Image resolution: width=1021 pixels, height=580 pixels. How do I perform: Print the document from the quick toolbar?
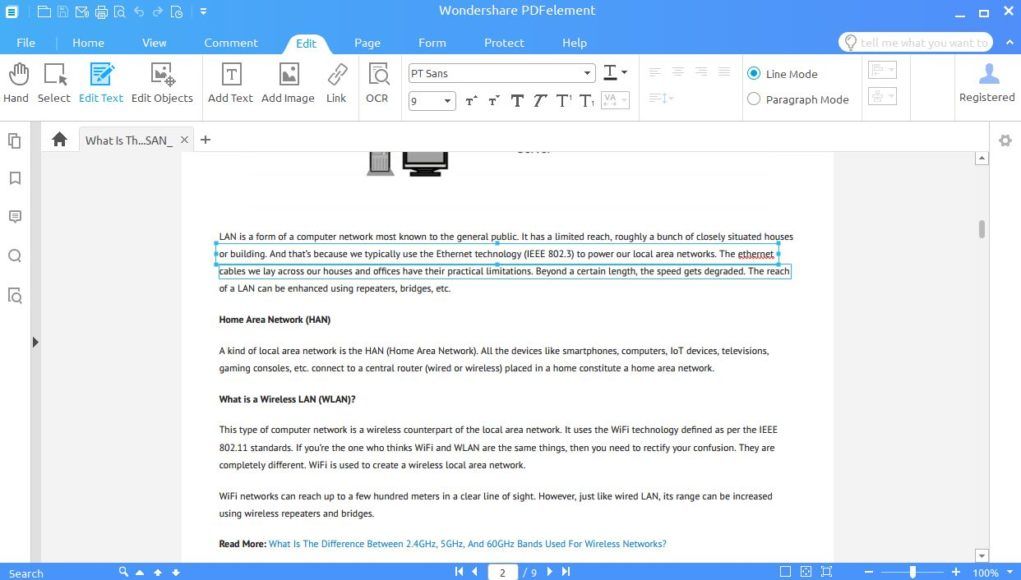[x=100, y=11]
